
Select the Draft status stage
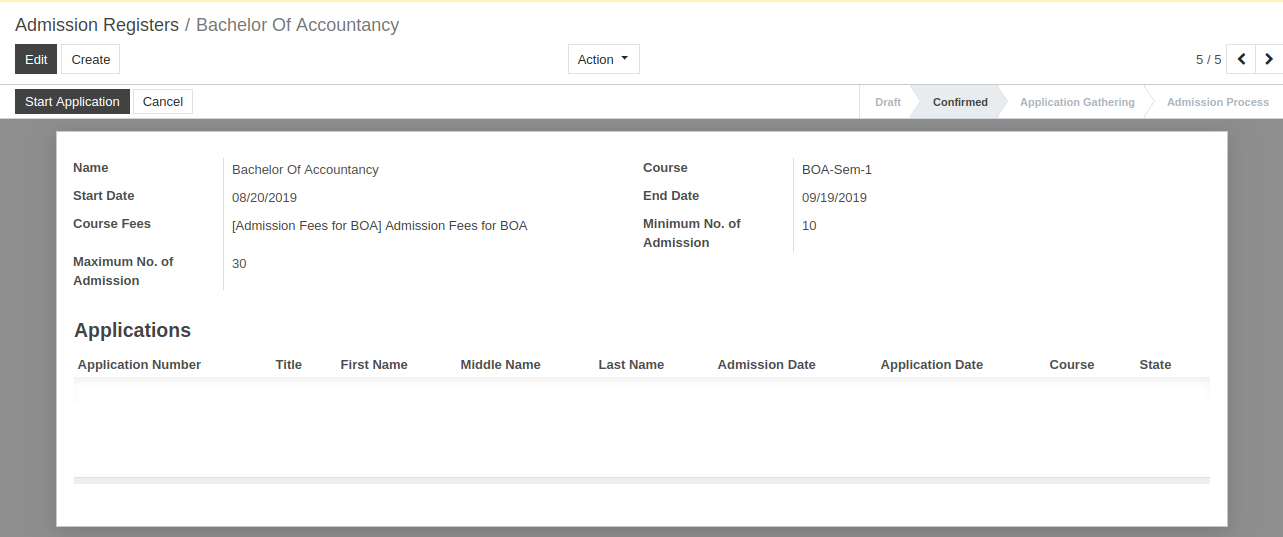click(888, 102)
